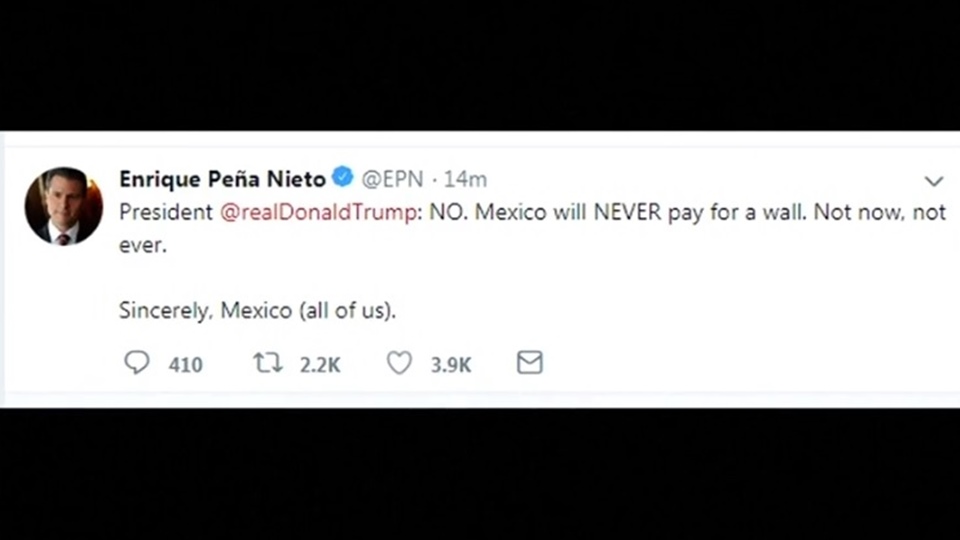Click the reply speech bubble icon
Image resolution: width=960 pixels, height=540 pixels.
click(136, 363)
